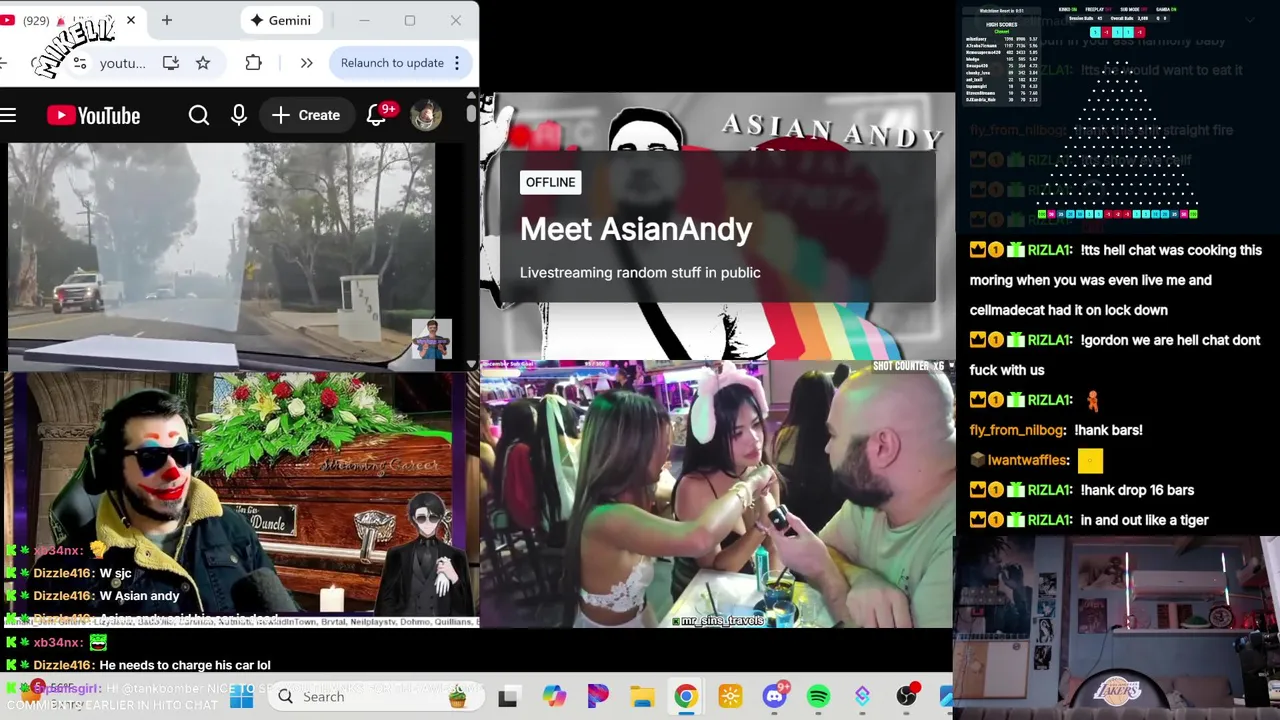Screen dimensions: 1280x720
Task: Install app icon in address bar
Action: (171, 63)
